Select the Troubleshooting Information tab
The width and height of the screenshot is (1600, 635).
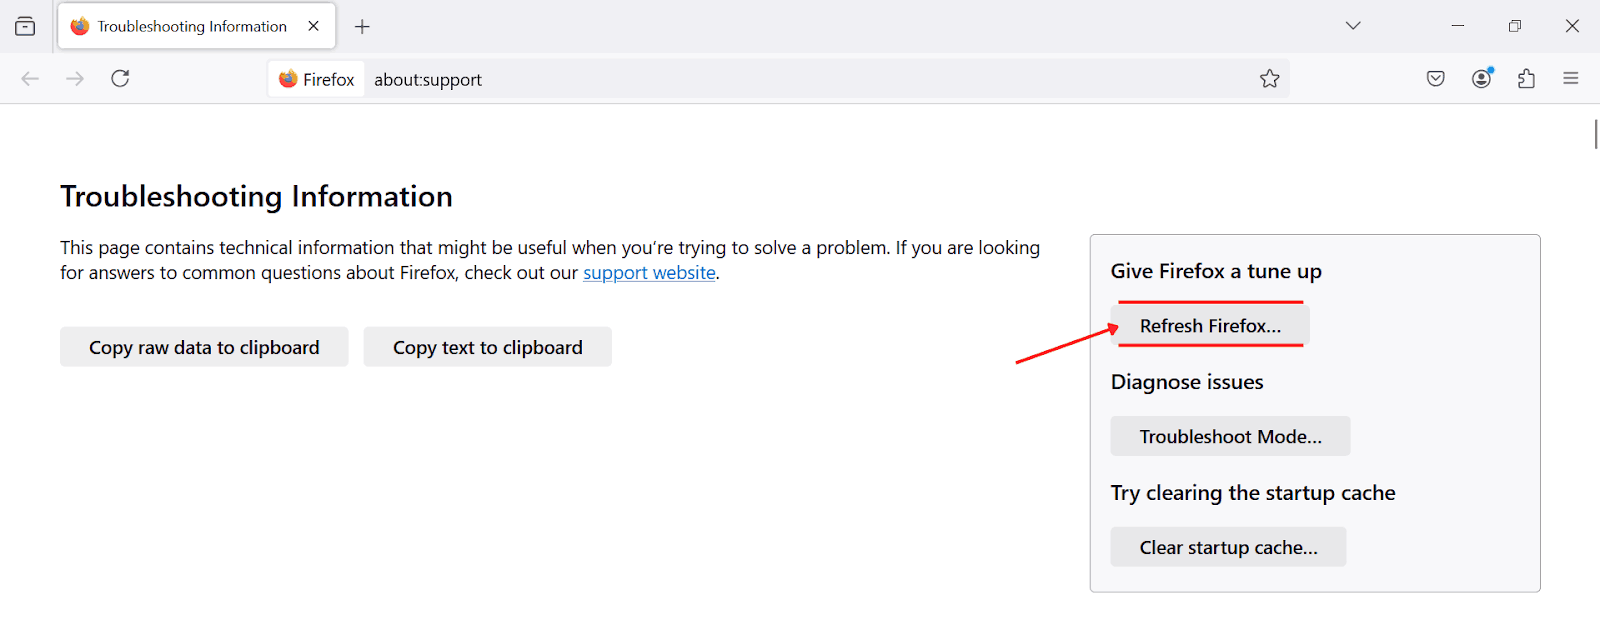coord(197,26)
